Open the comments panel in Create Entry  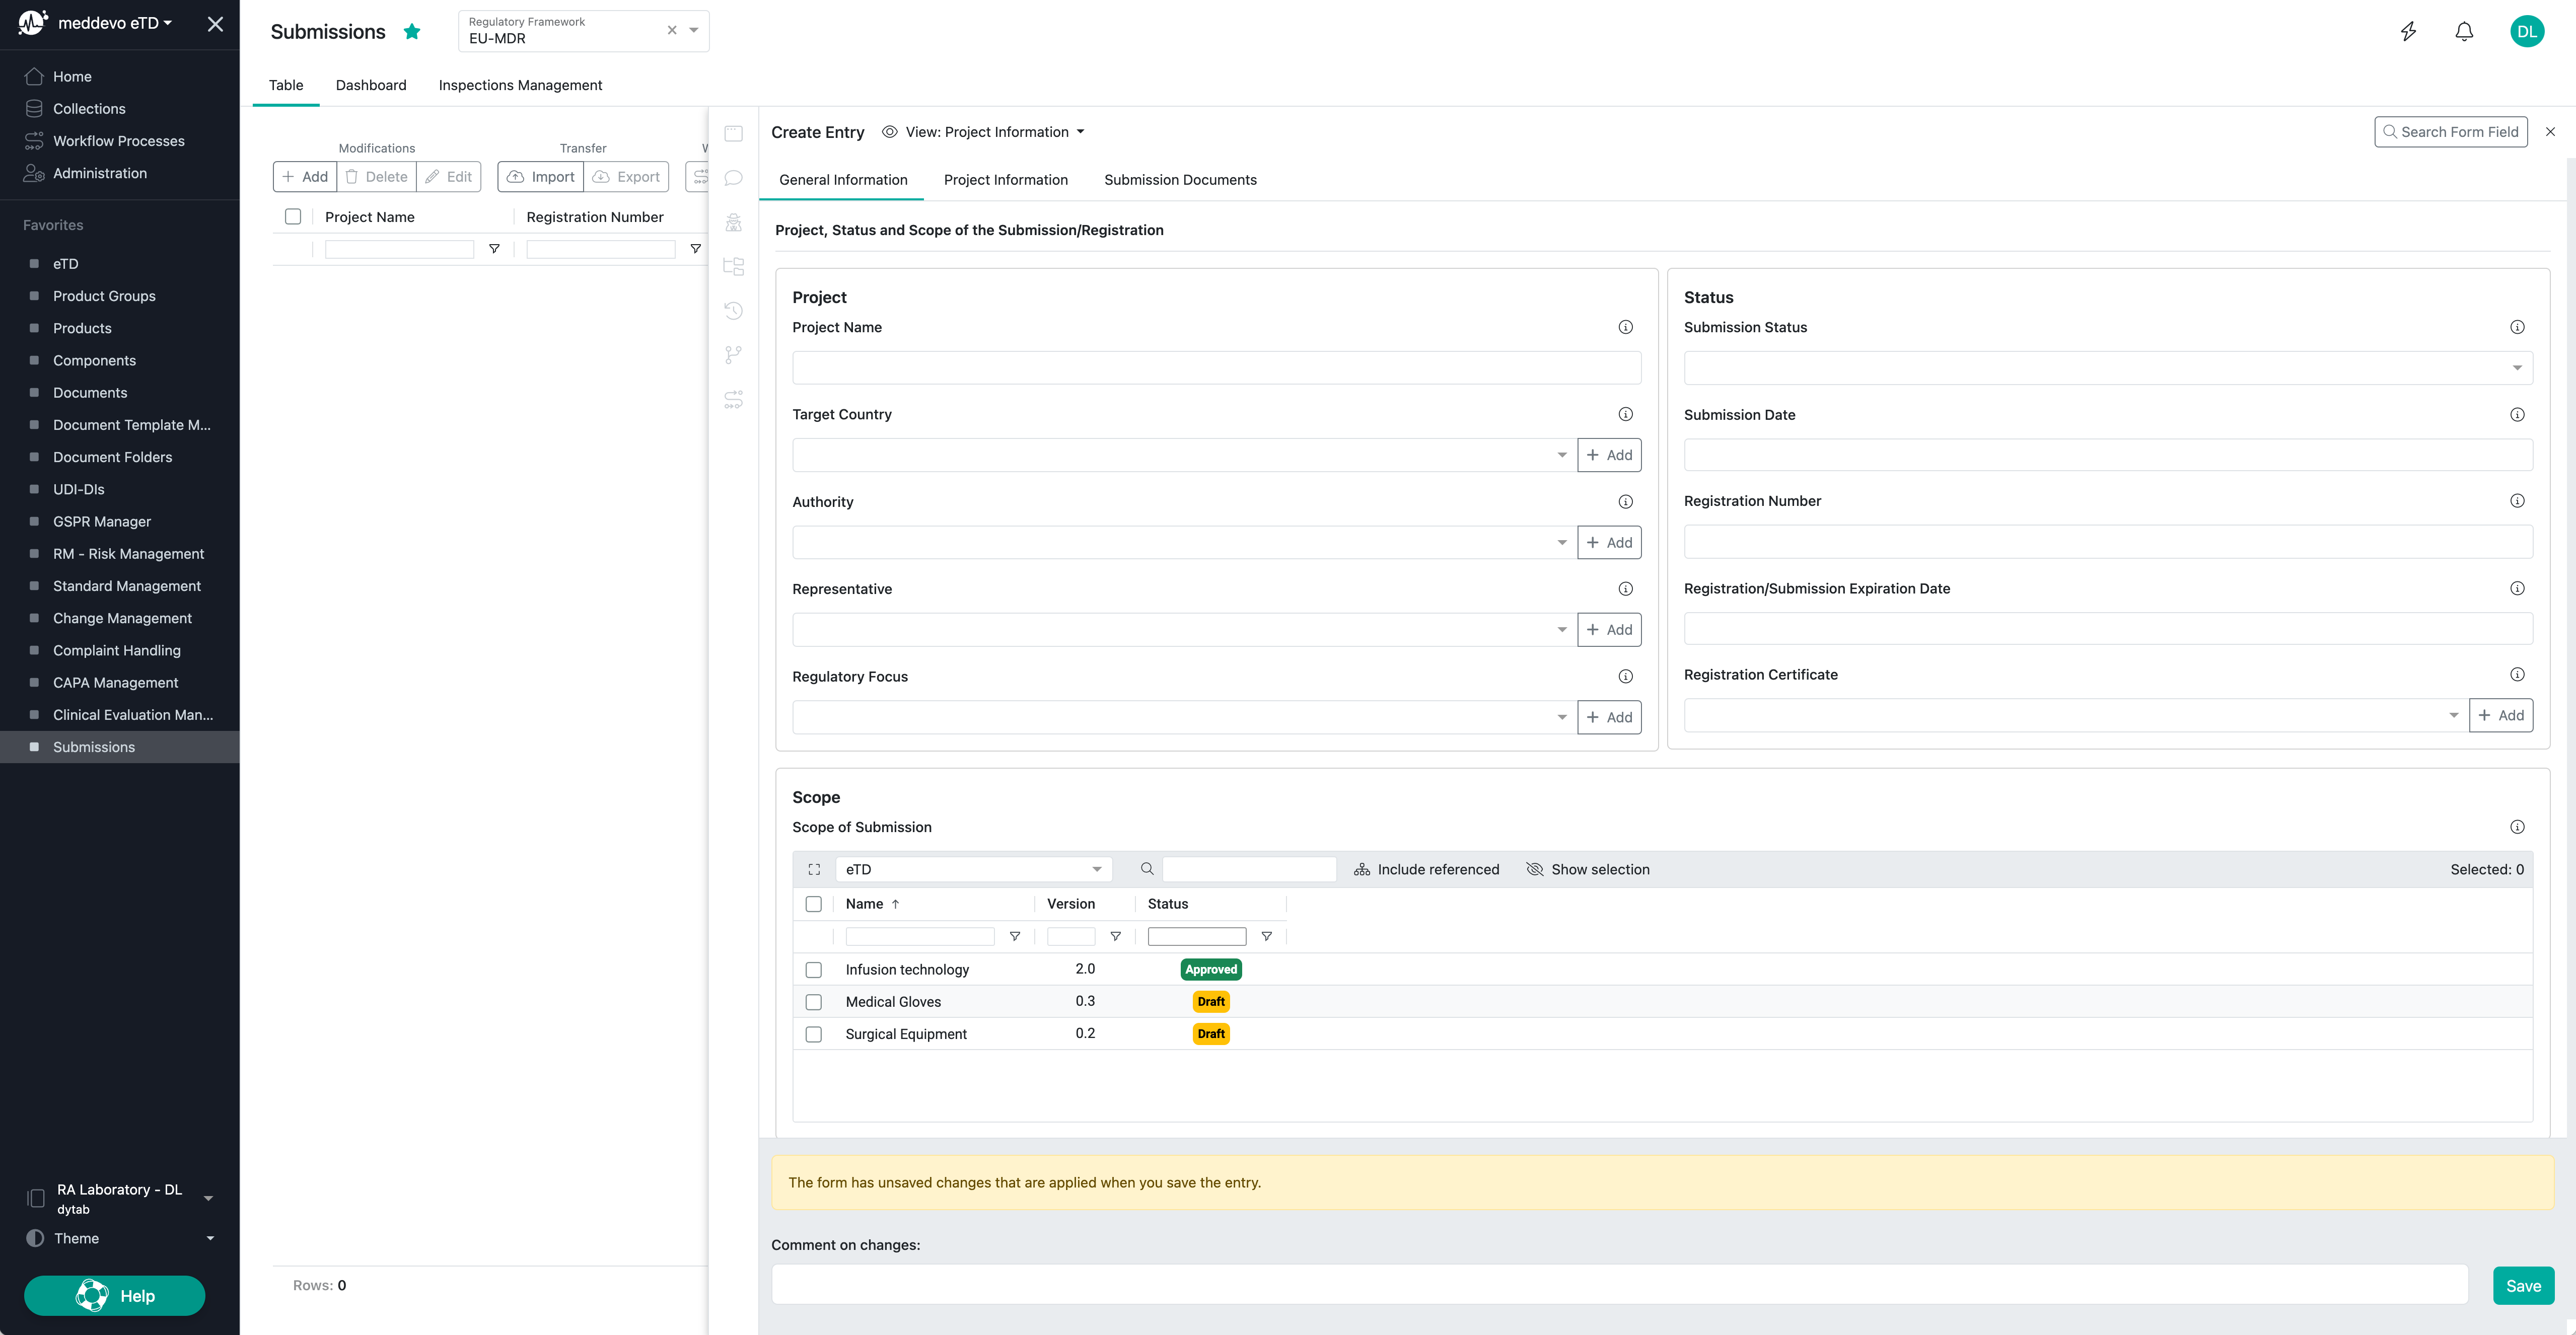coord(734,177)
